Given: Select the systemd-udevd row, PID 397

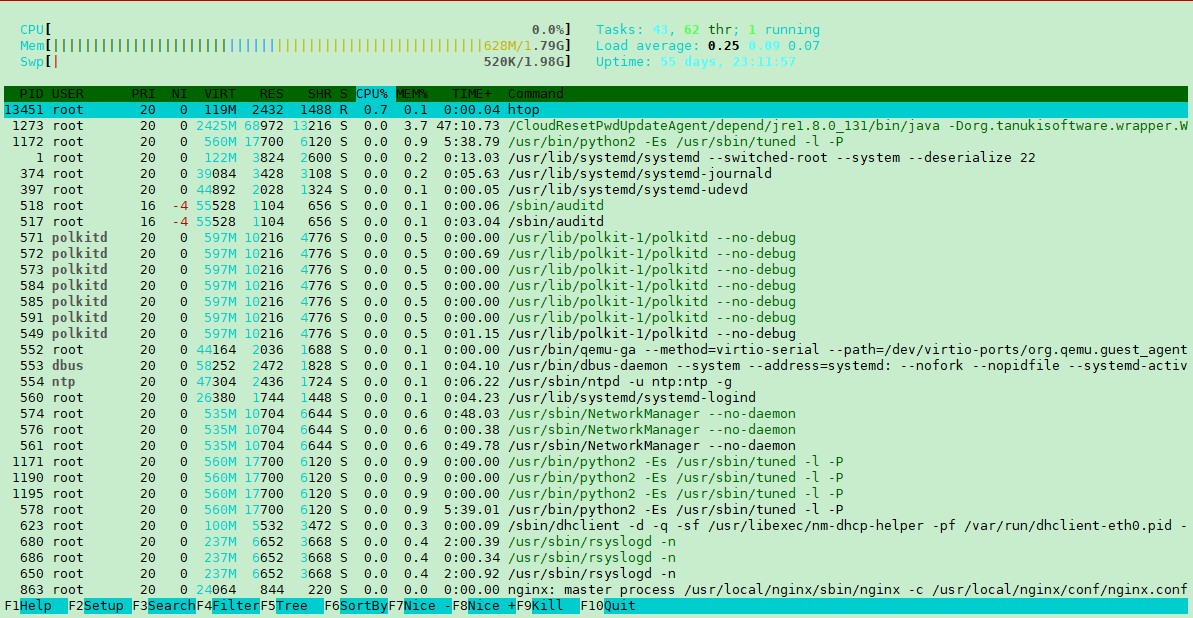Looking at the screenshot, I should tap(596, 190).
